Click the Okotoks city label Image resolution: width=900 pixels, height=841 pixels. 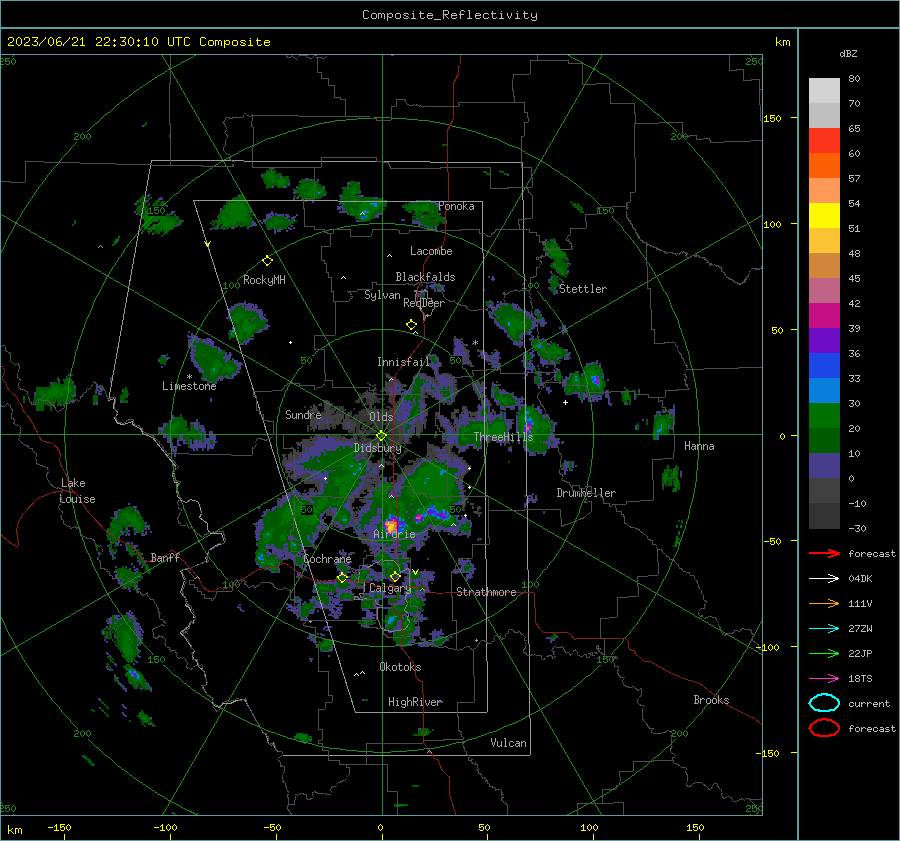point(400,667)
